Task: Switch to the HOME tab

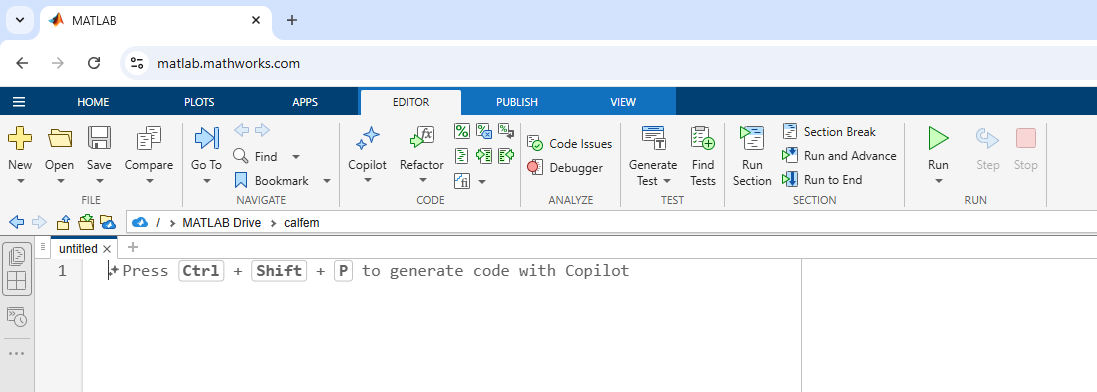Action: click(93, 102)
